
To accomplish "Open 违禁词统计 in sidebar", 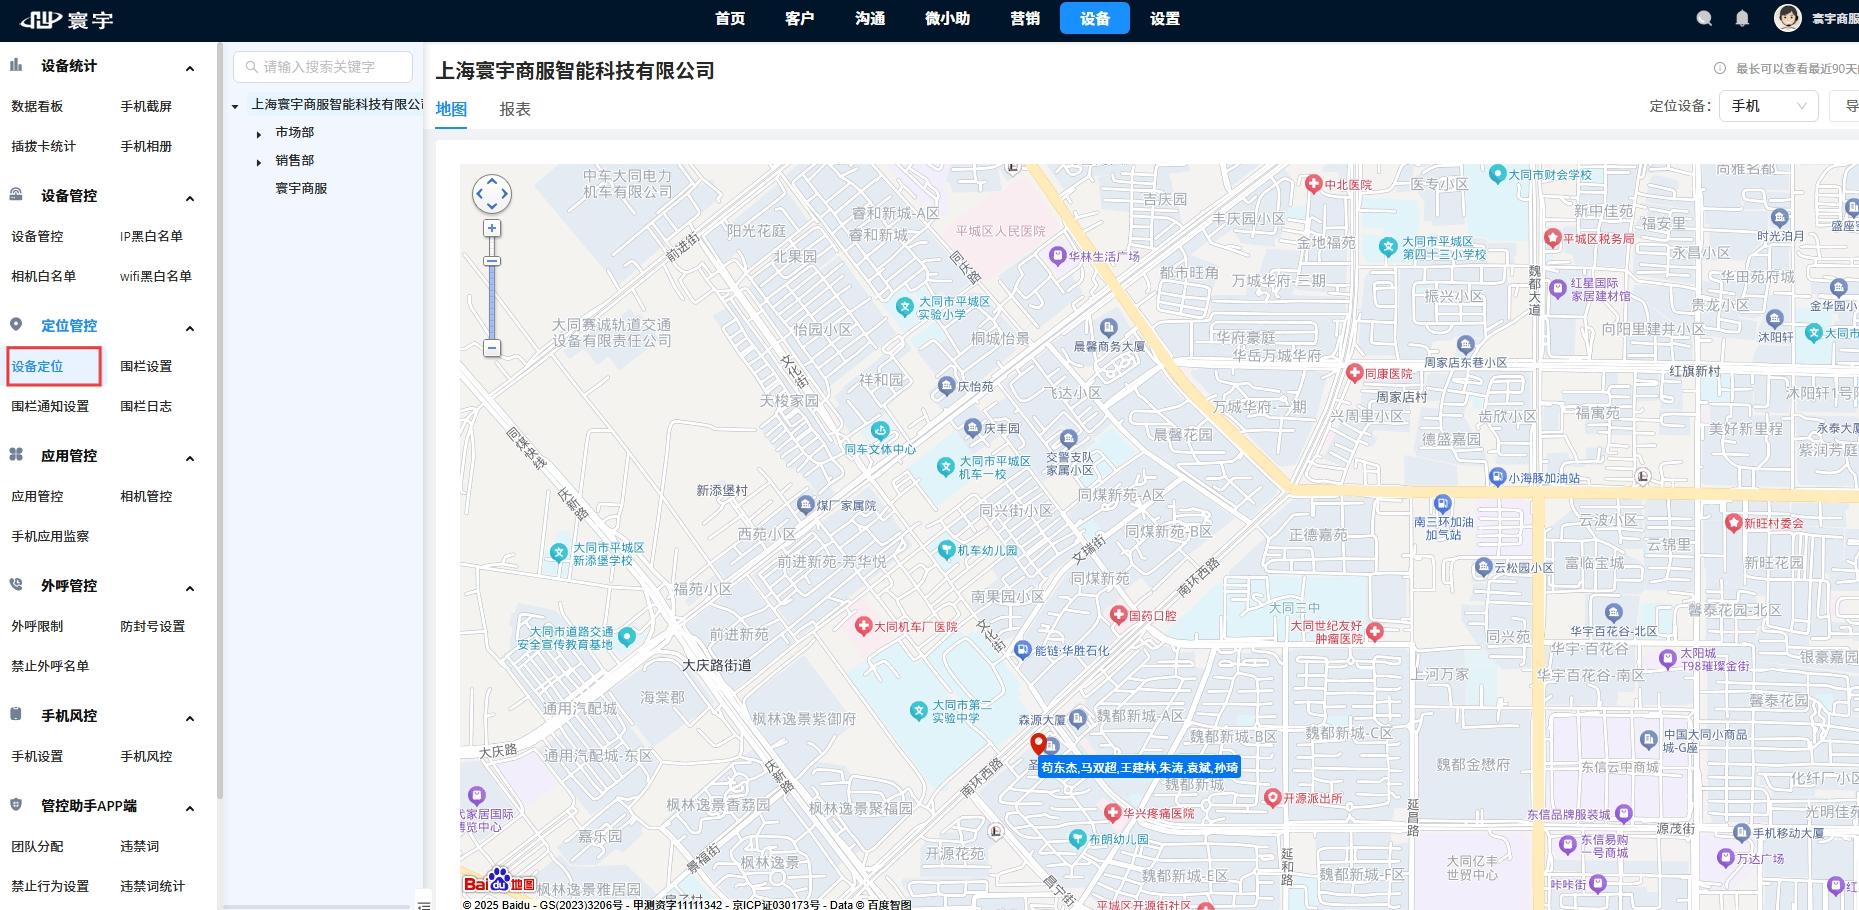I will [x=153, y=886].
